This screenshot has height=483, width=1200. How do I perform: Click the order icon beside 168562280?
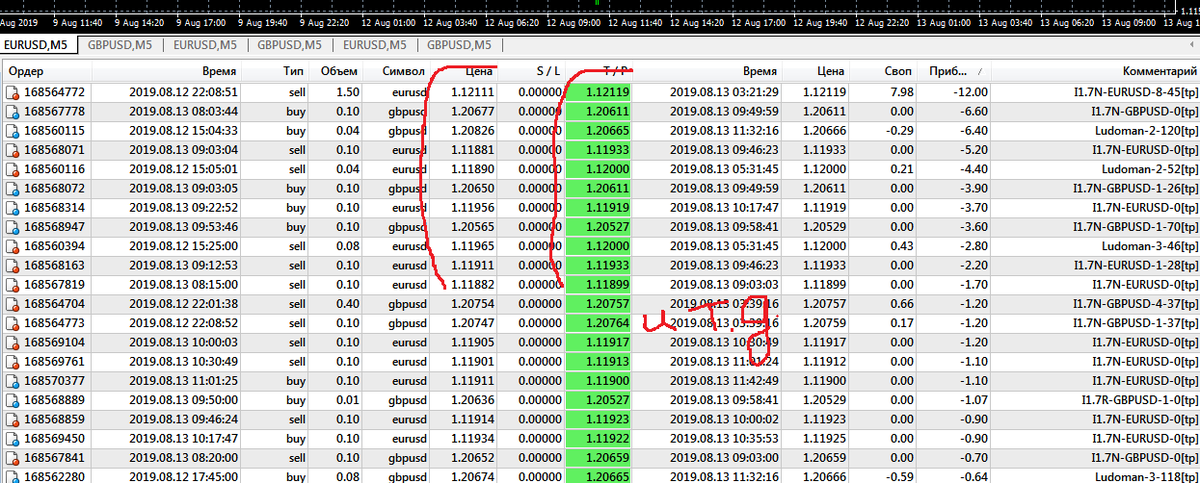click(x=12, y=477)
